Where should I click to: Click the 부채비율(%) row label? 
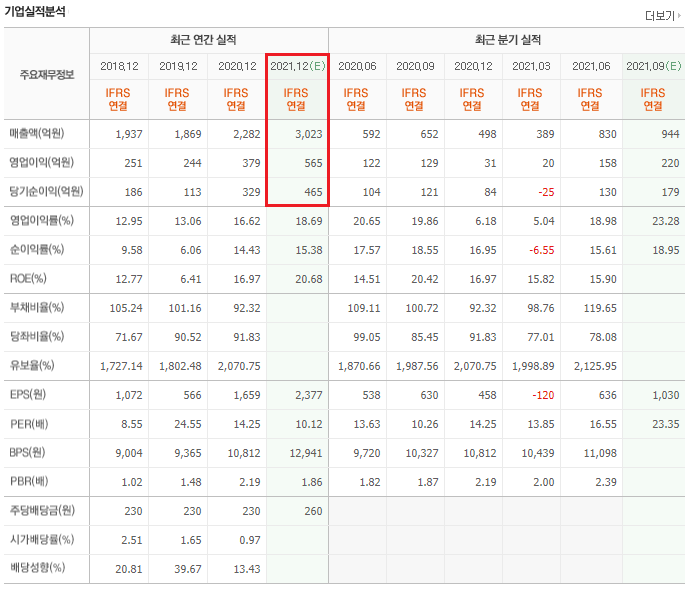[37, 307]
